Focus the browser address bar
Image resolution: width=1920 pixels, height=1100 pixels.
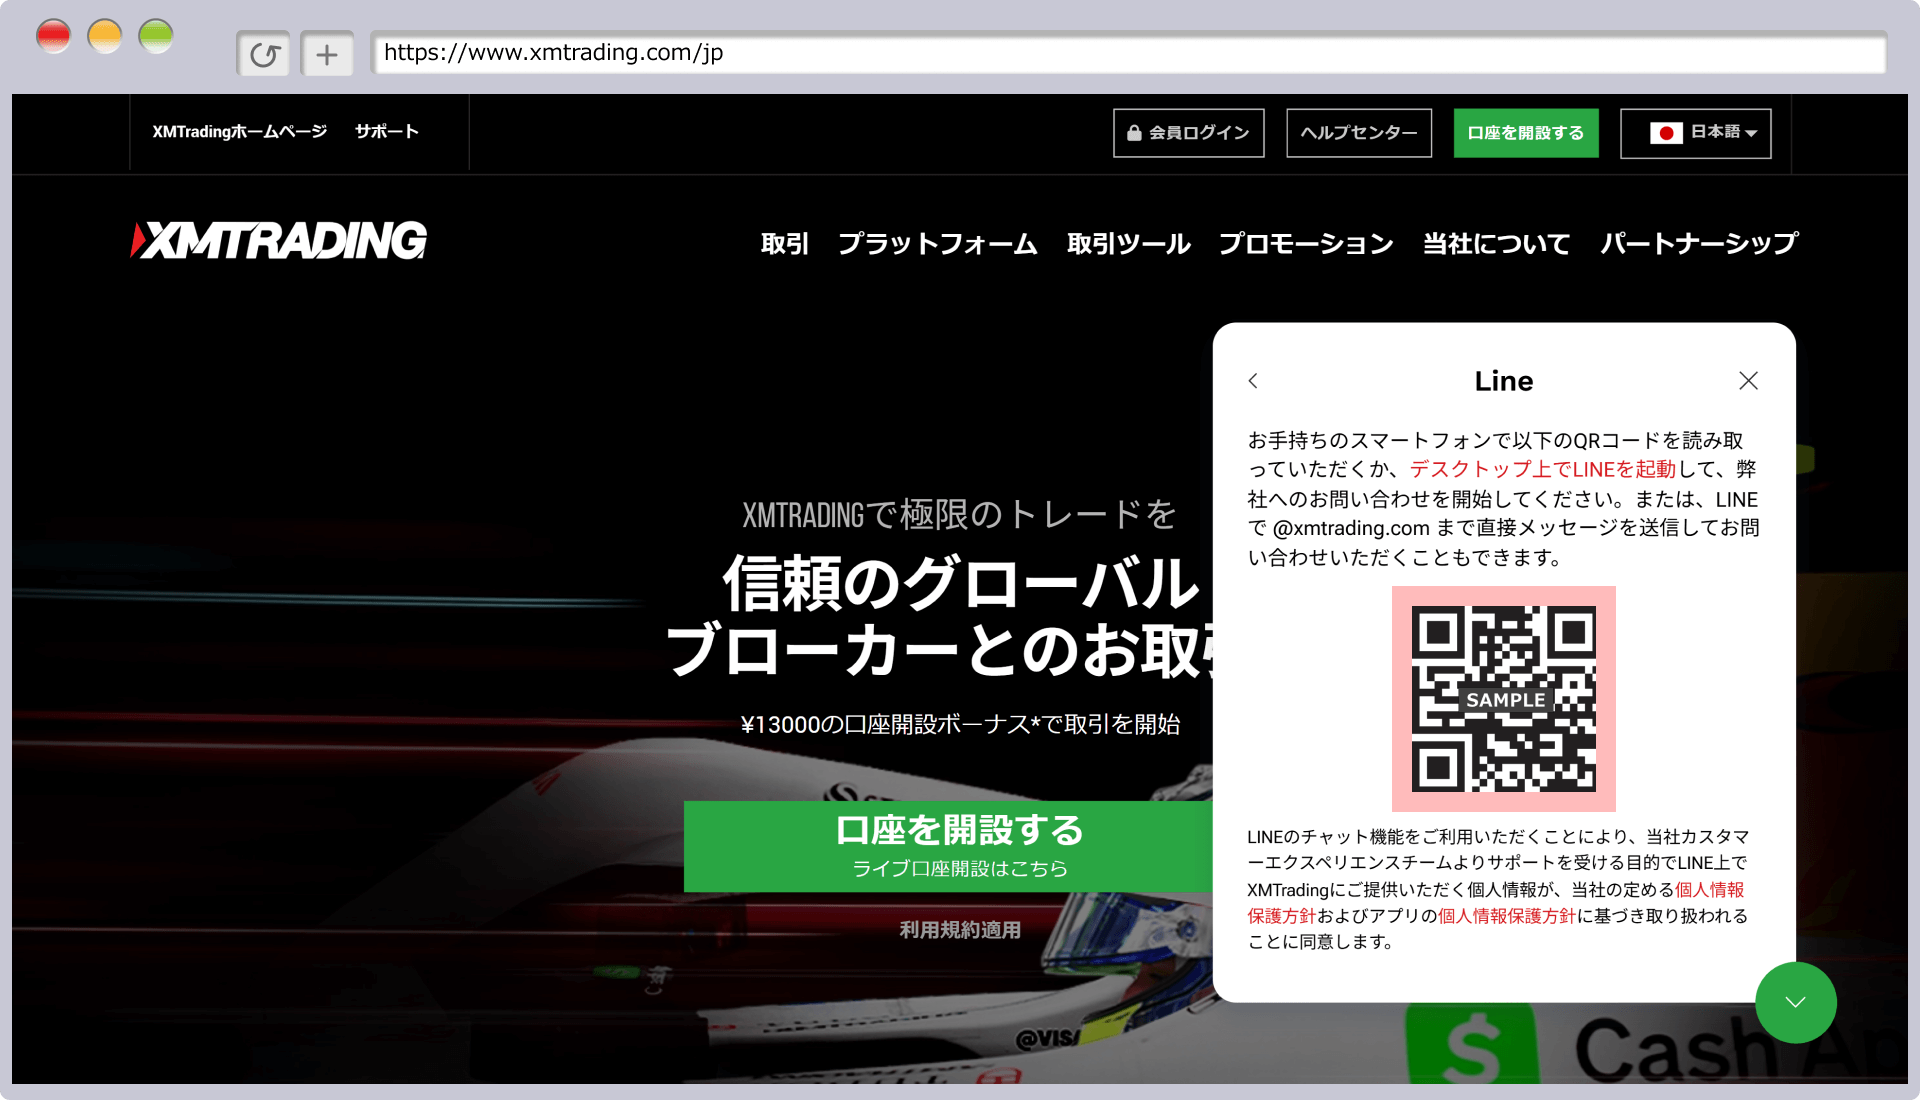click(1129, 53)
